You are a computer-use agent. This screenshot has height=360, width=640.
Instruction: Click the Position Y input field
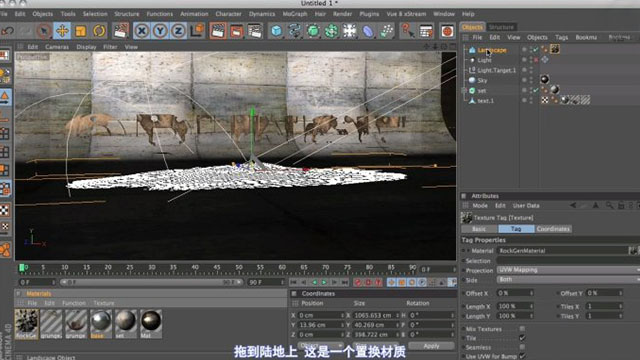[x=321, y=325]
